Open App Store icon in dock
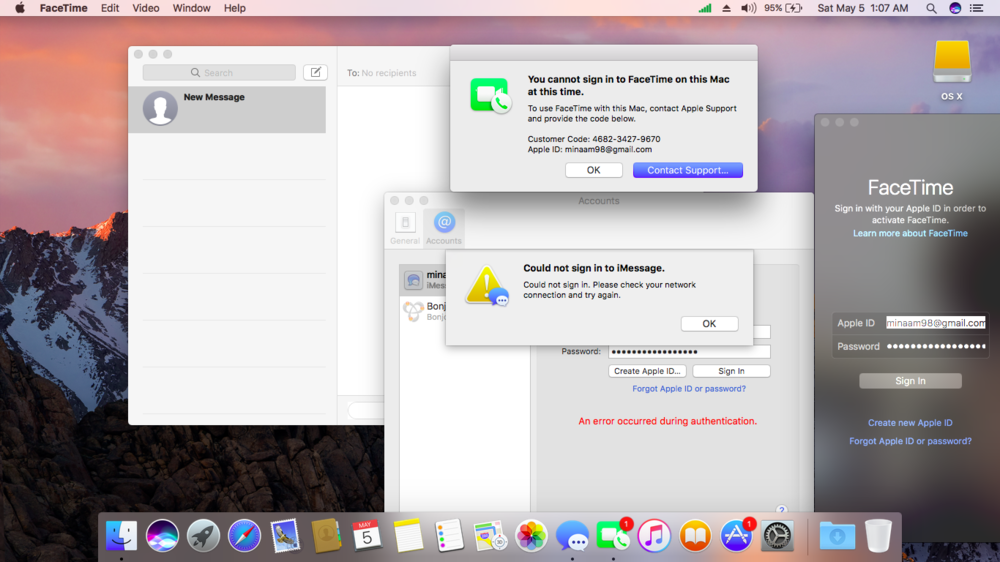The width and height of the screenshot is (1000, 562). point(736,535)
